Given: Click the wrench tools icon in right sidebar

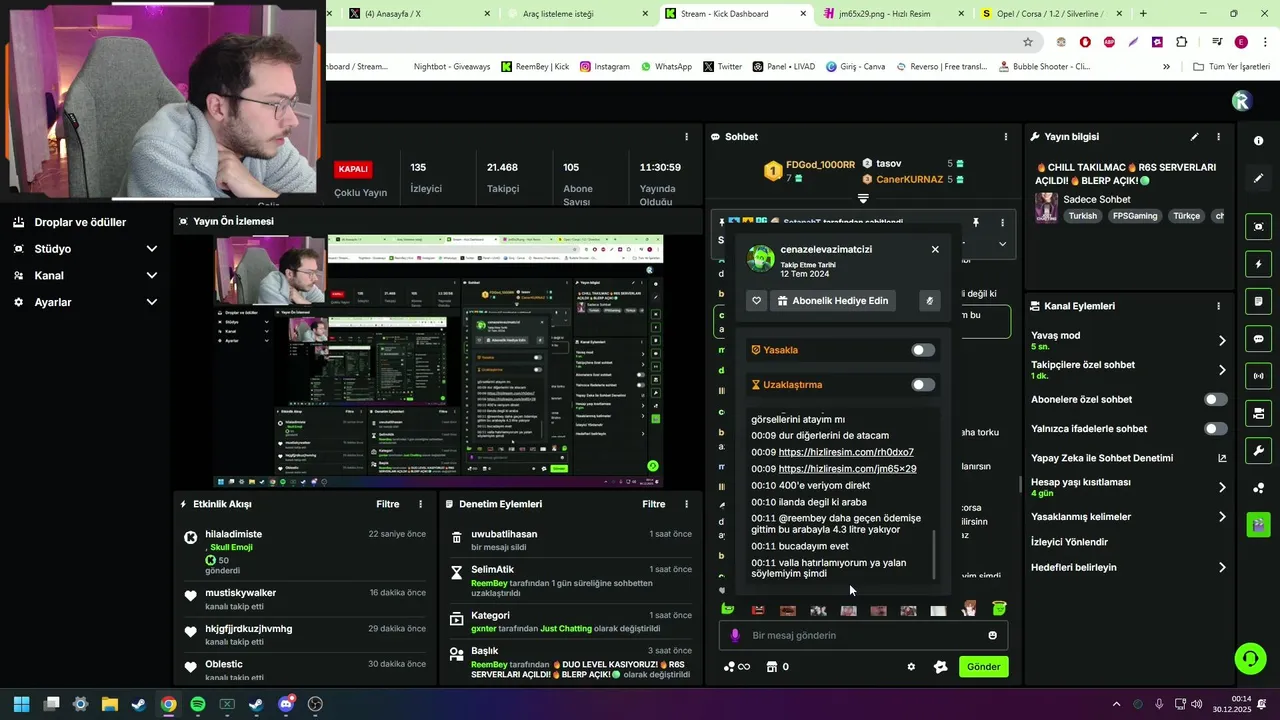Looking at the screenshot, I should click(x=1258, y=450).
